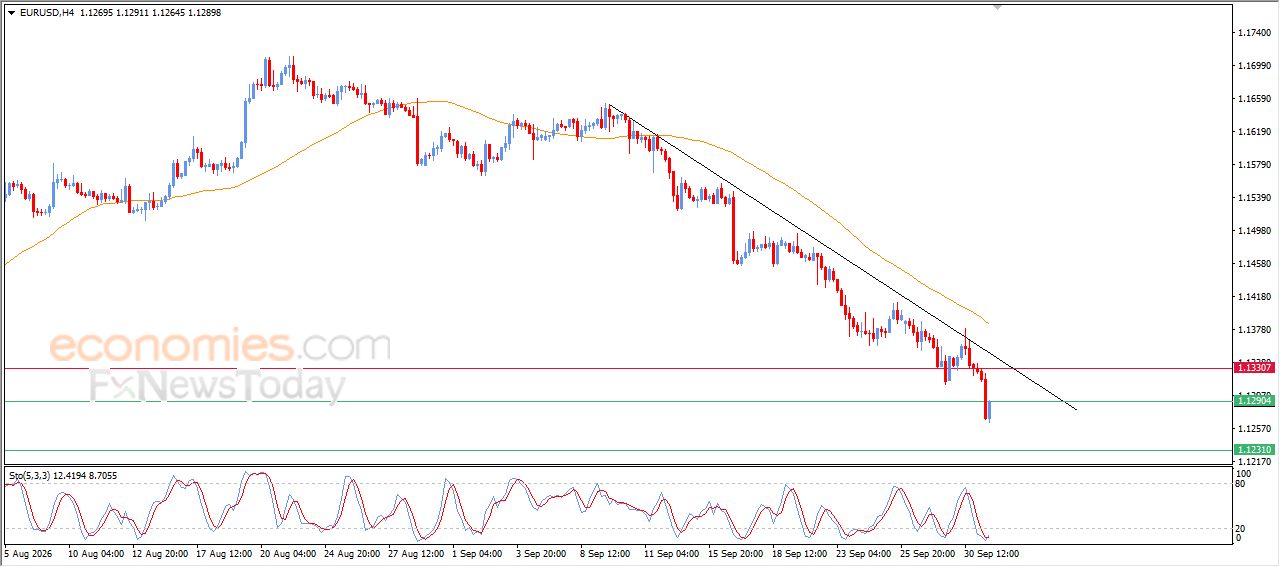The width and height of the screenshot is (1280, 567).
Task: Click the triangle arrow before EURUSD,H4 title
Action: 11,13
